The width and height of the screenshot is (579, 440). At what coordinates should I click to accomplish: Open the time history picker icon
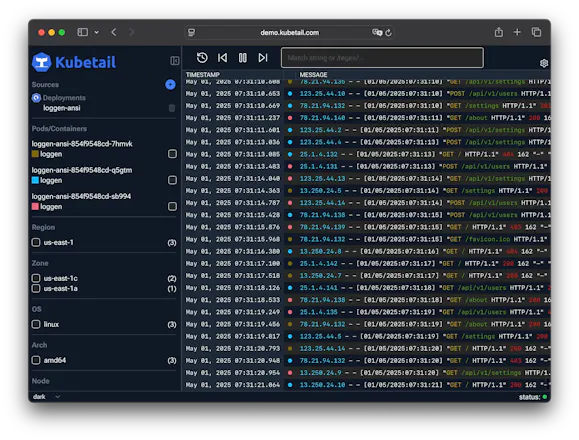[x=202, y=58]
